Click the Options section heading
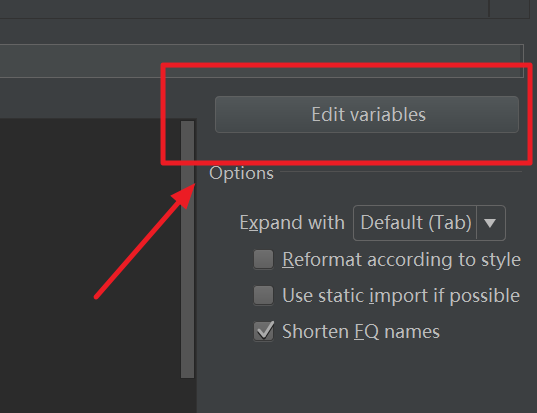 [241, 173]
